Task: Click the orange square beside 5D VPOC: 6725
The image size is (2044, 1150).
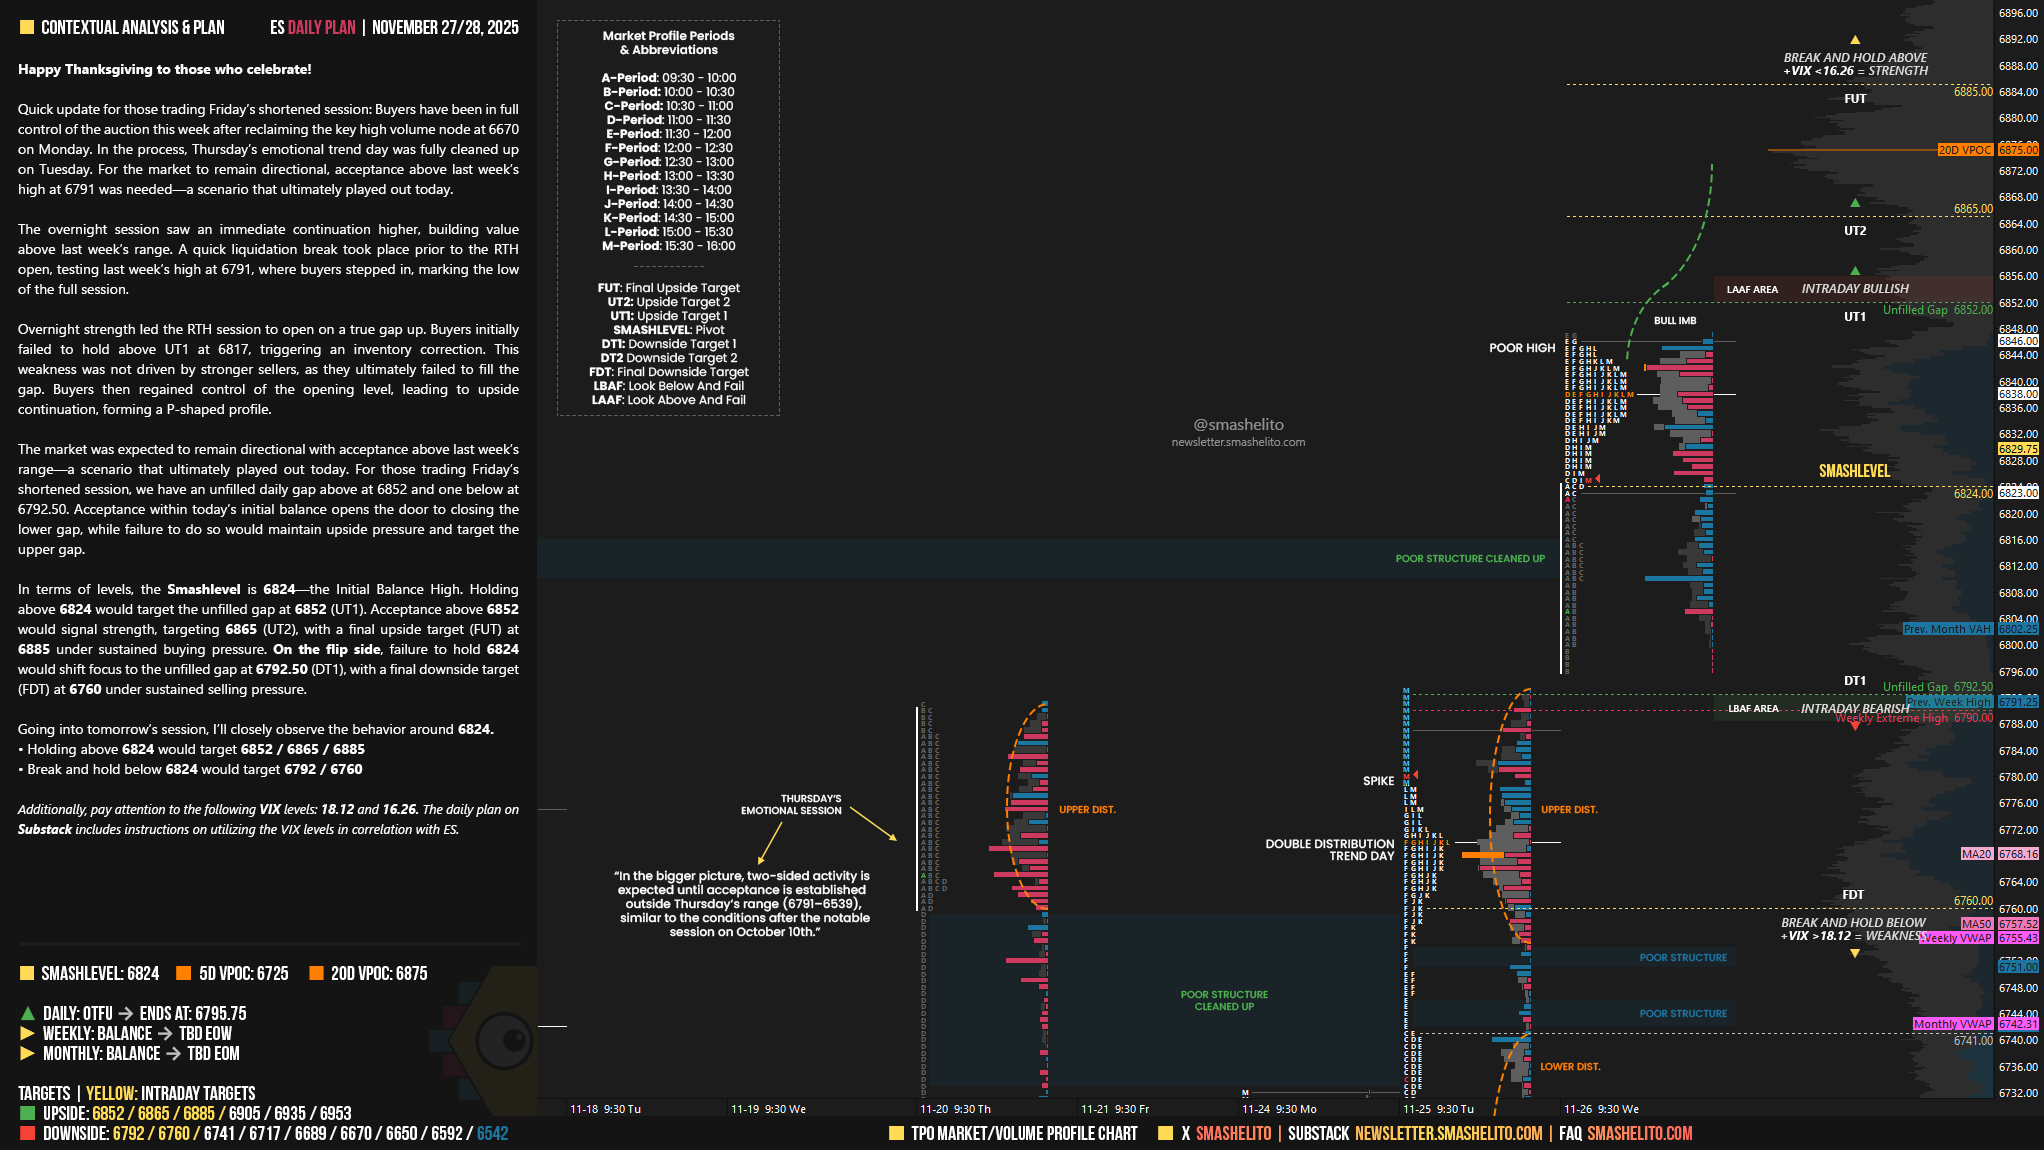Action: point(183,973)
